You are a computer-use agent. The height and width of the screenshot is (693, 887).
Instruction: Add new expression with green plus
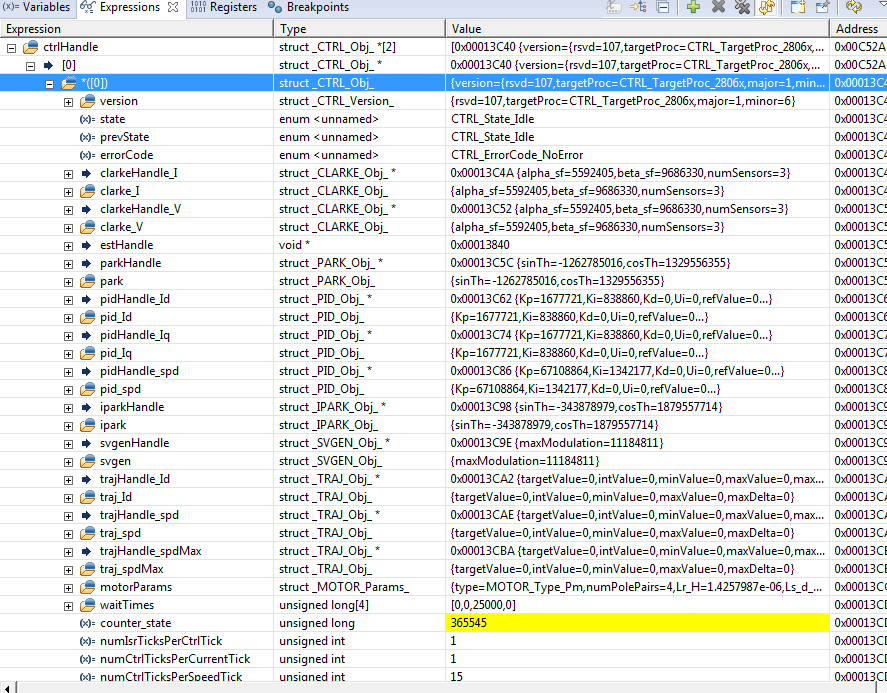pos(694,7)
